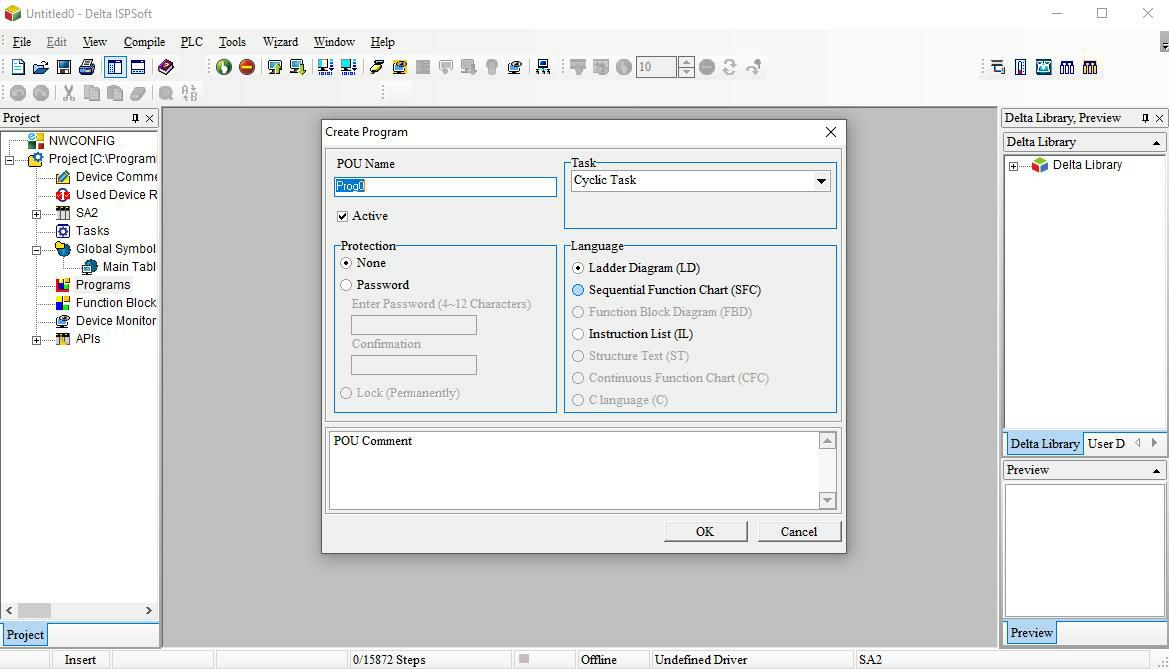Select the Device Monitor tree item
The image size is (1169, 669).
(116, 321)
